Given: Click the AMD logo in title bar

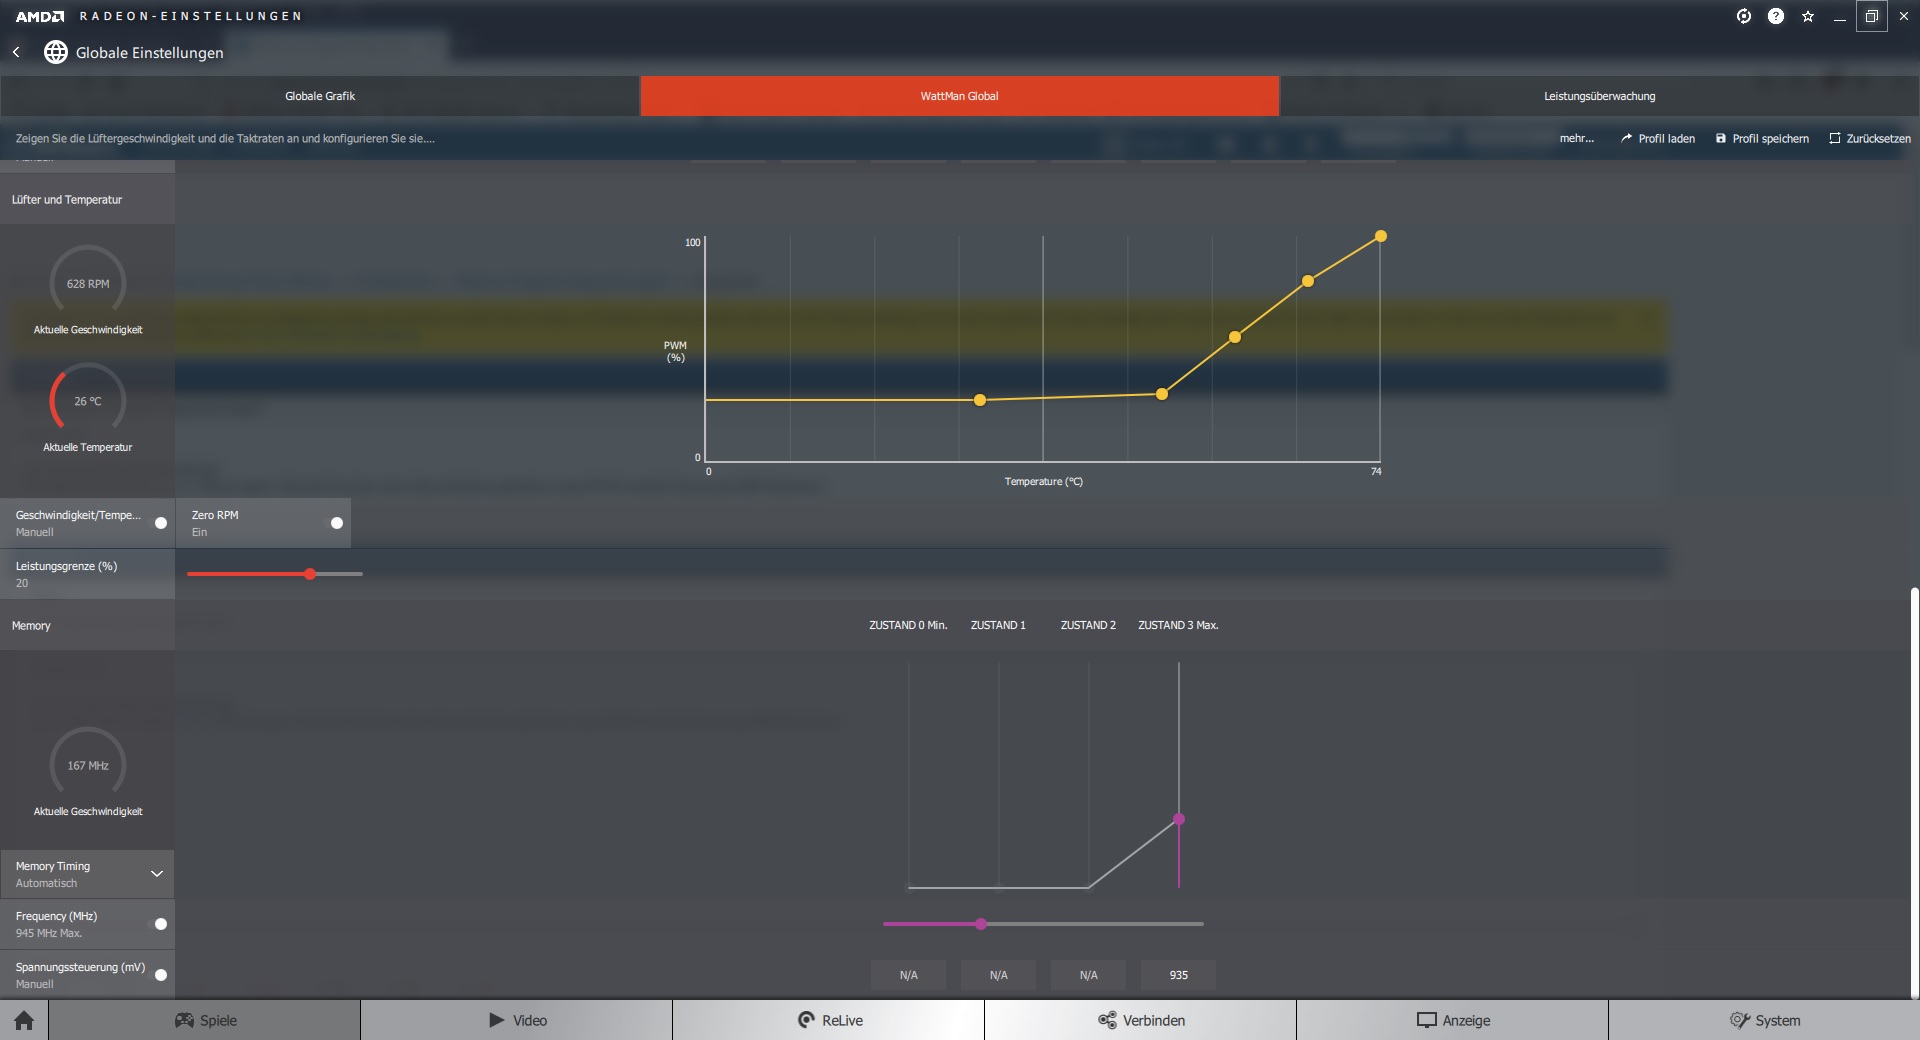Looking at the screenshot, I should point(40,16).
